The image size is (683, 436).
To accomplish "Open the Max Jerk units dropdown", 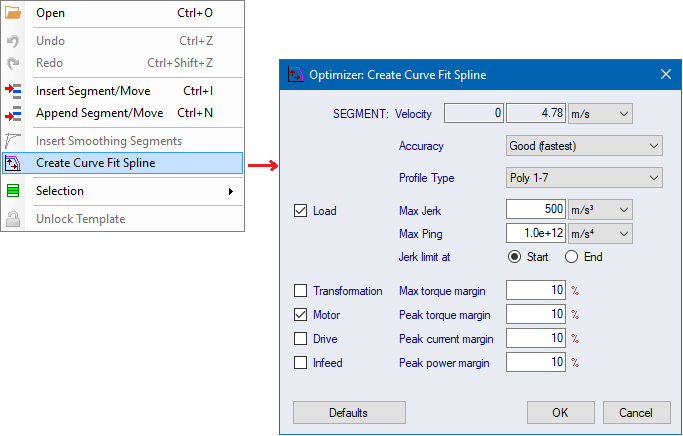I will [600, 209].
